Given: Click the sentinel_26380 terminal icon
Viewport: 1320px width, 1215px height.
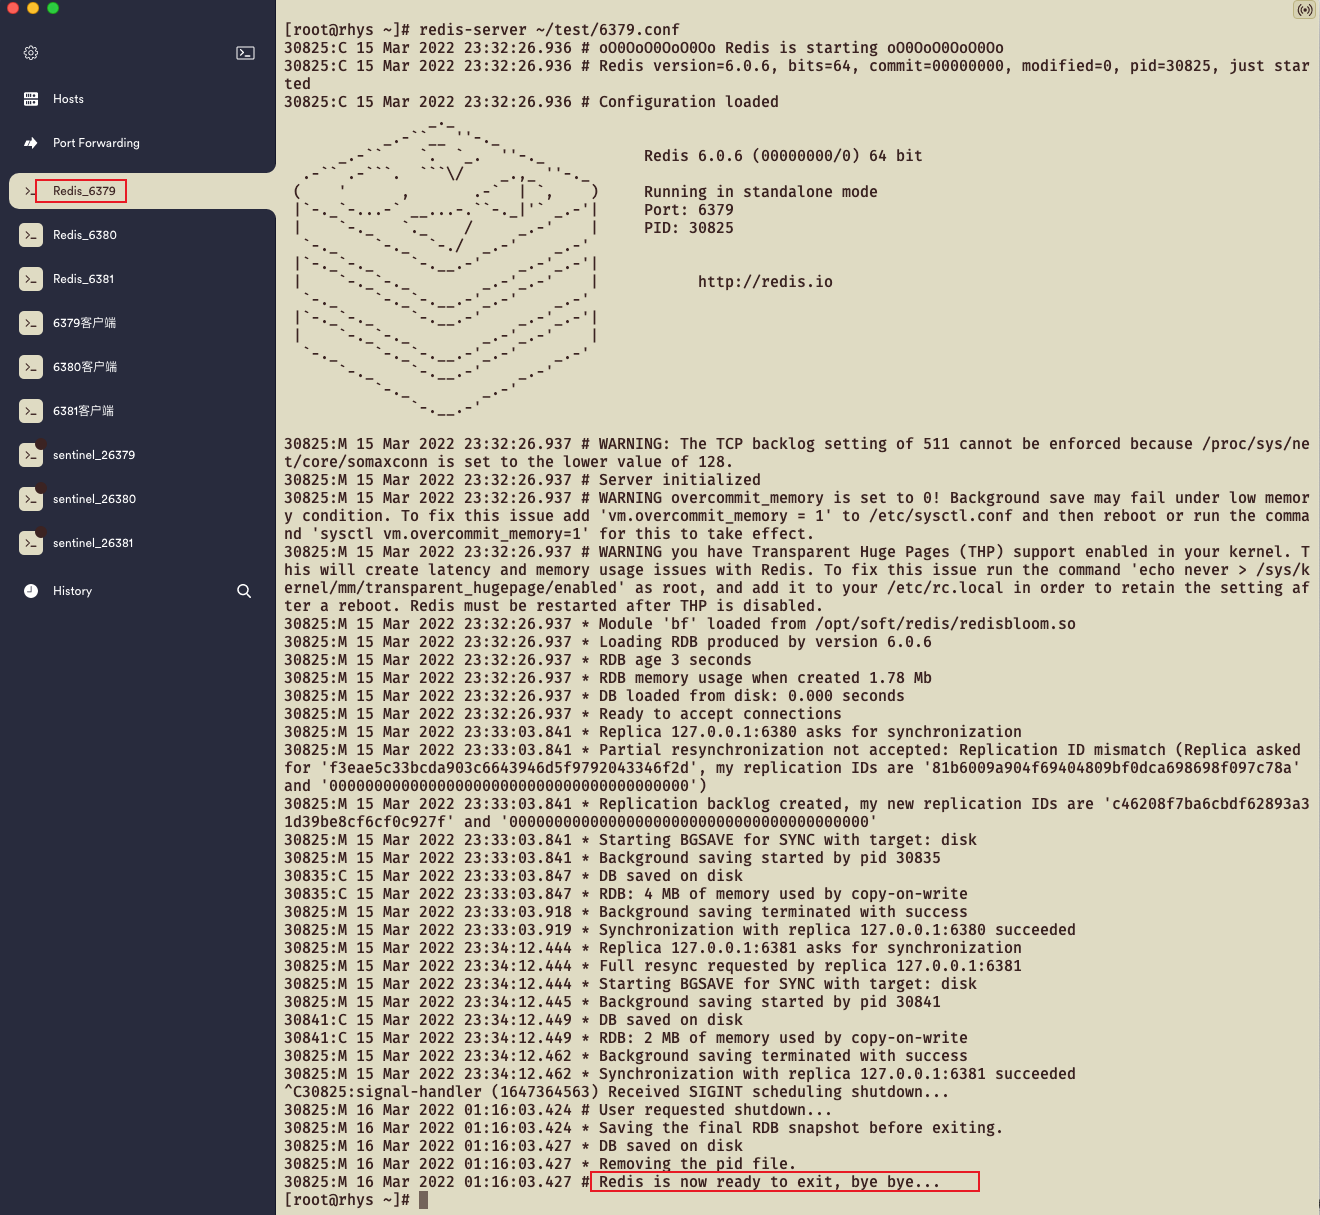Looking at the screenshot, I should (x=31, y=499).
